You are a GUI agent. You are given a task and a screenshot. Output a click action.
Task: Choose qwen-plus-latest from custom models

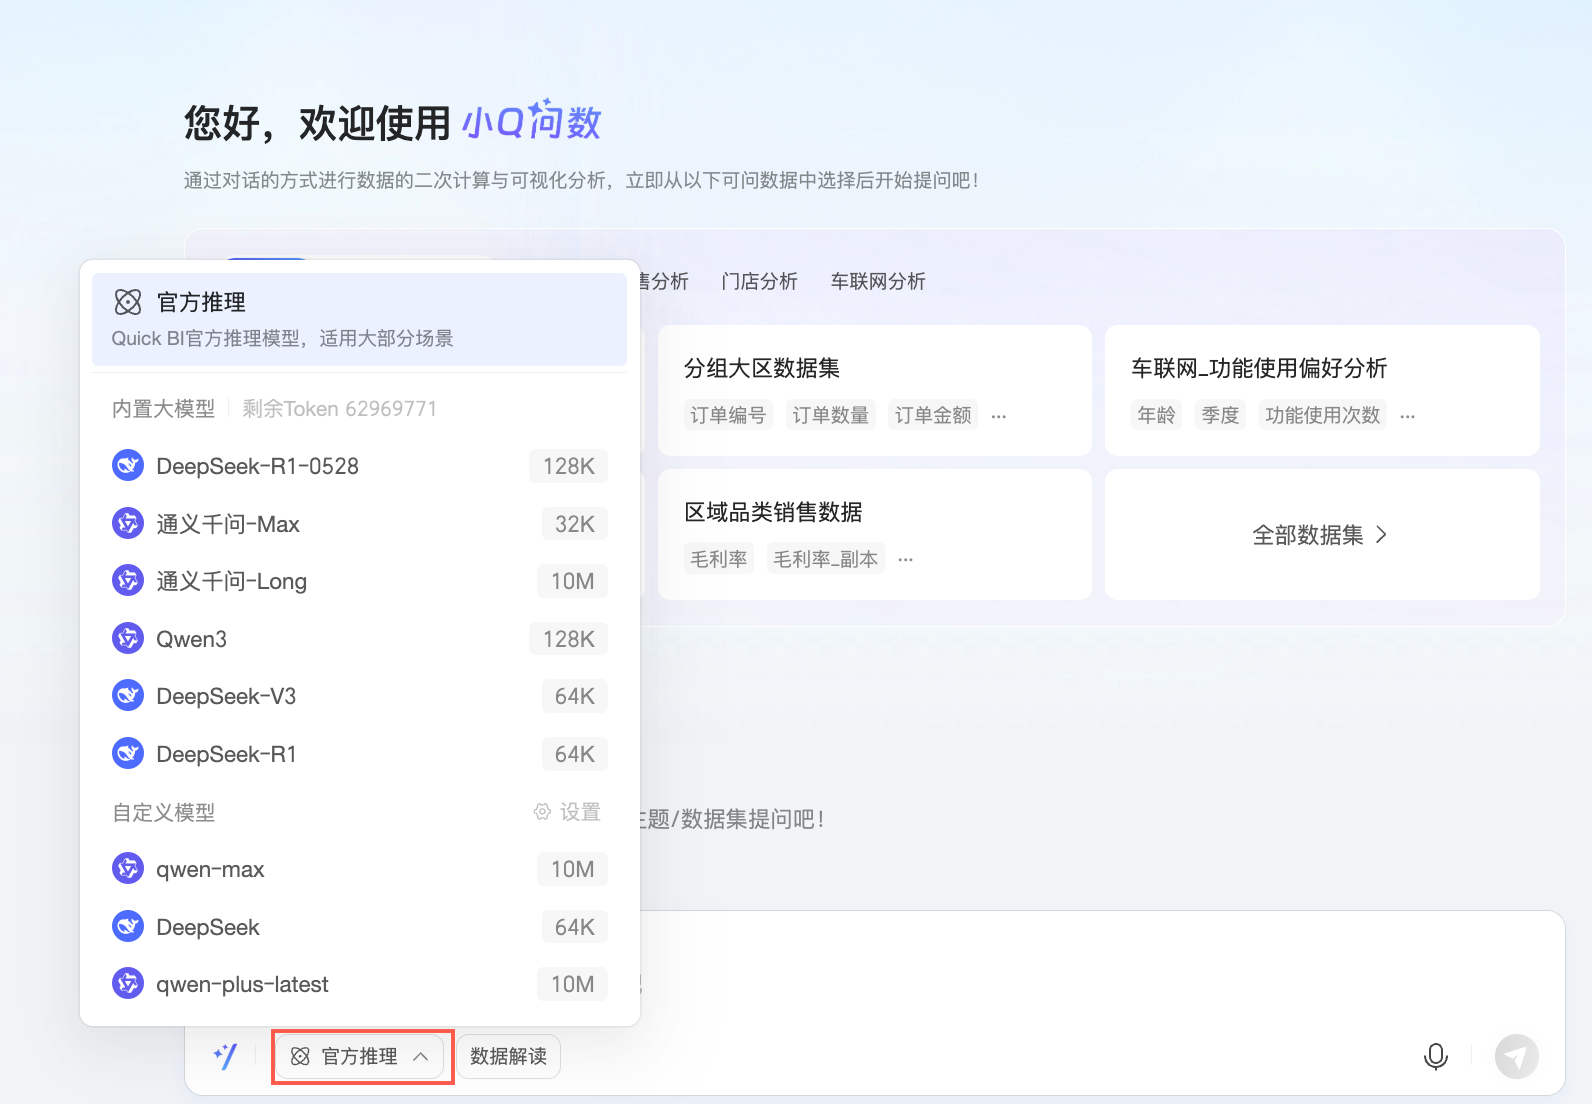(359, 984)
